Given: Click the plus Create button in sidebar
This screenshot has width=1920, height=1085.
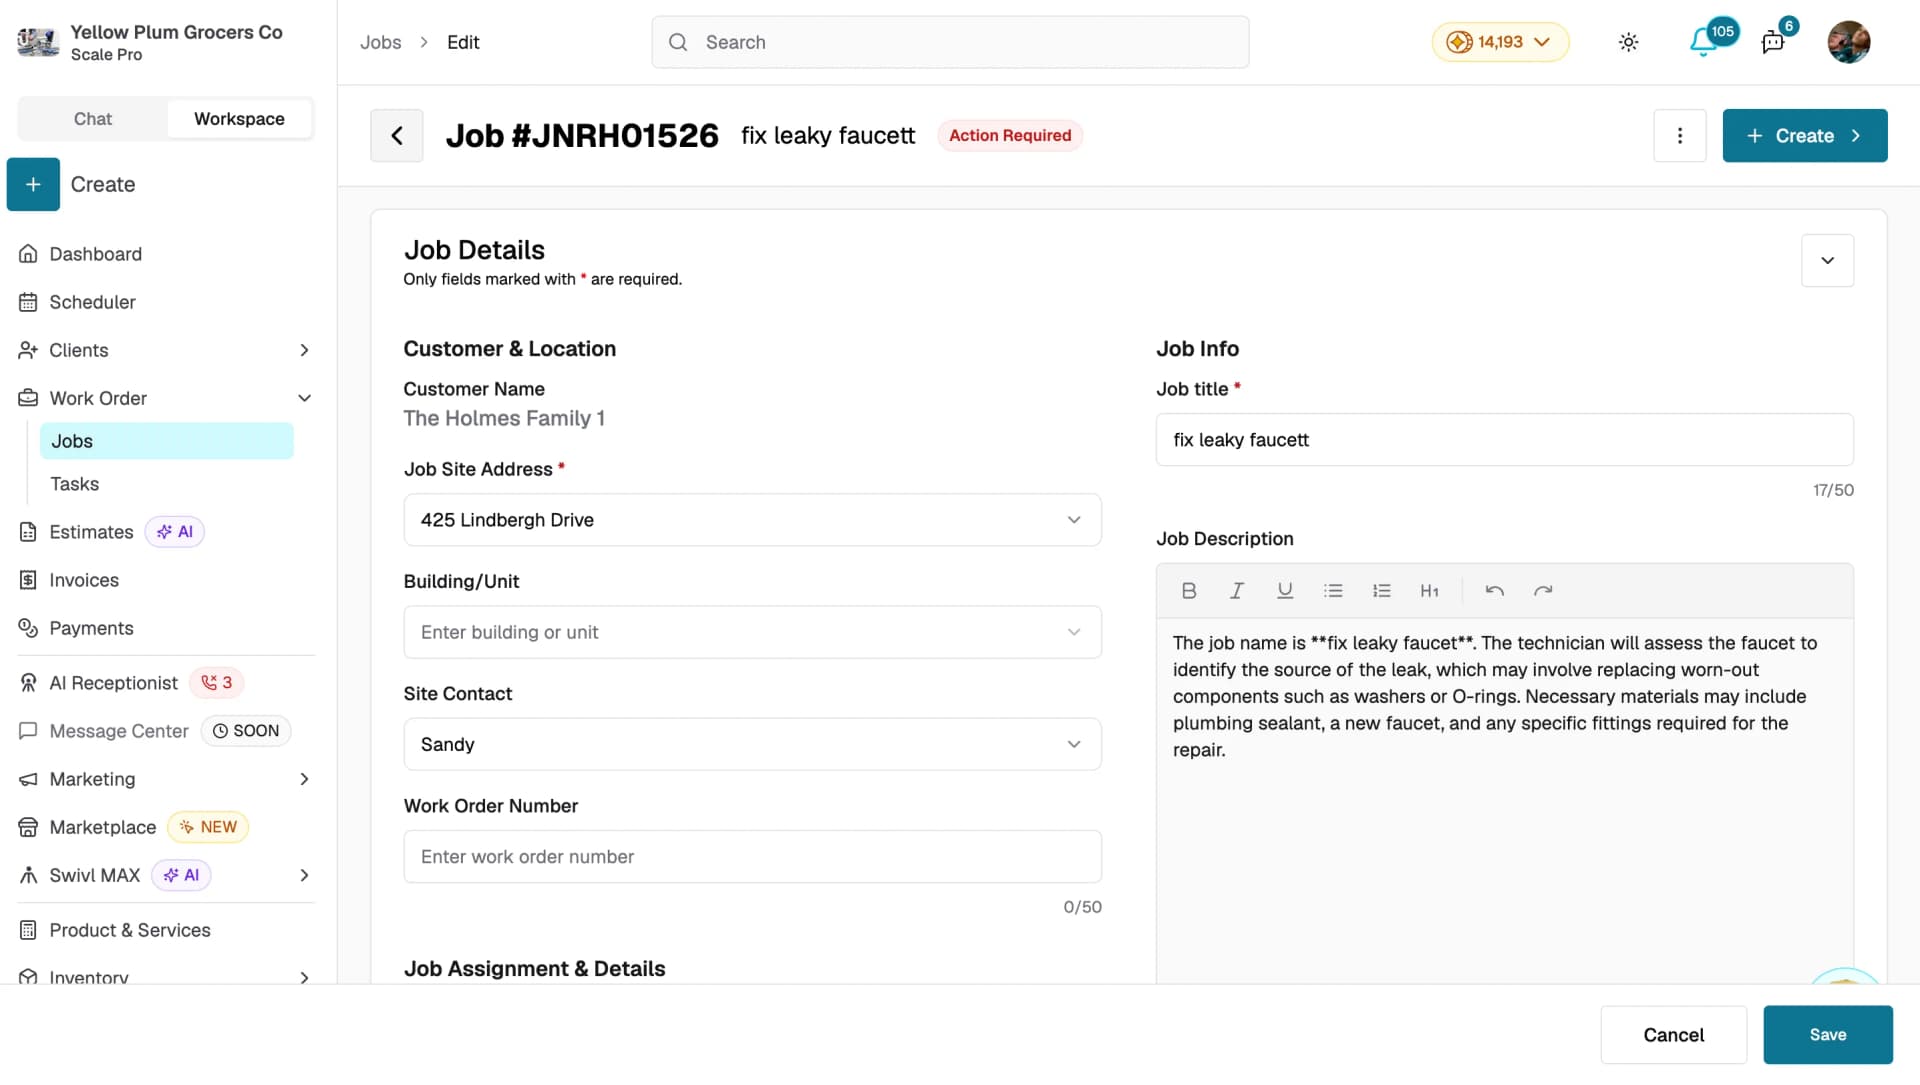Looking at the screenshot, I should click(x=33, y=185).
